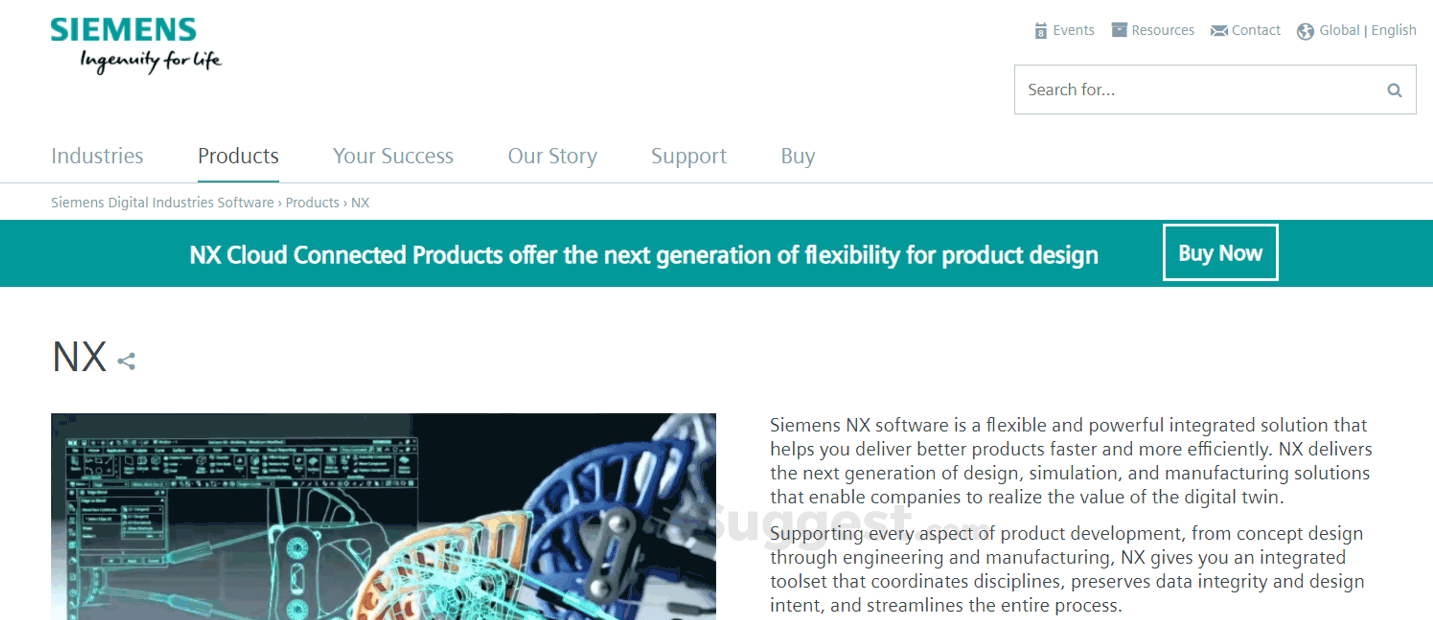
Task: Click the Global | English language link
Action: tap(1368, 30)
